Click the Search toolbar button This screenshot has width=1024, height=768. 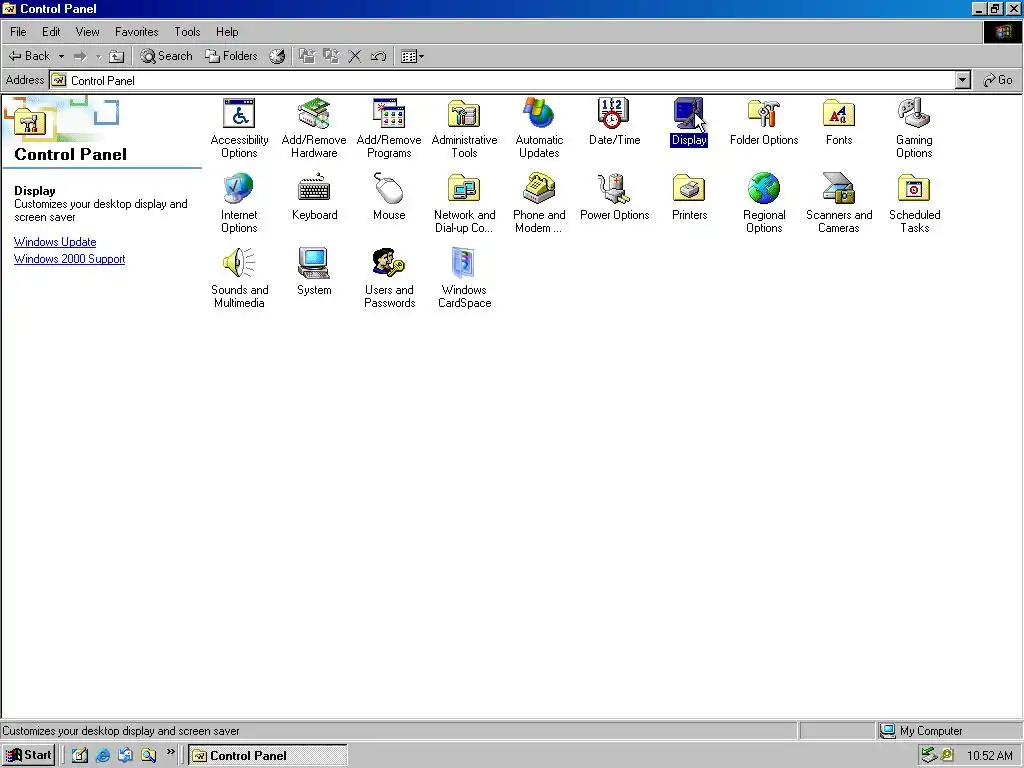167,56
